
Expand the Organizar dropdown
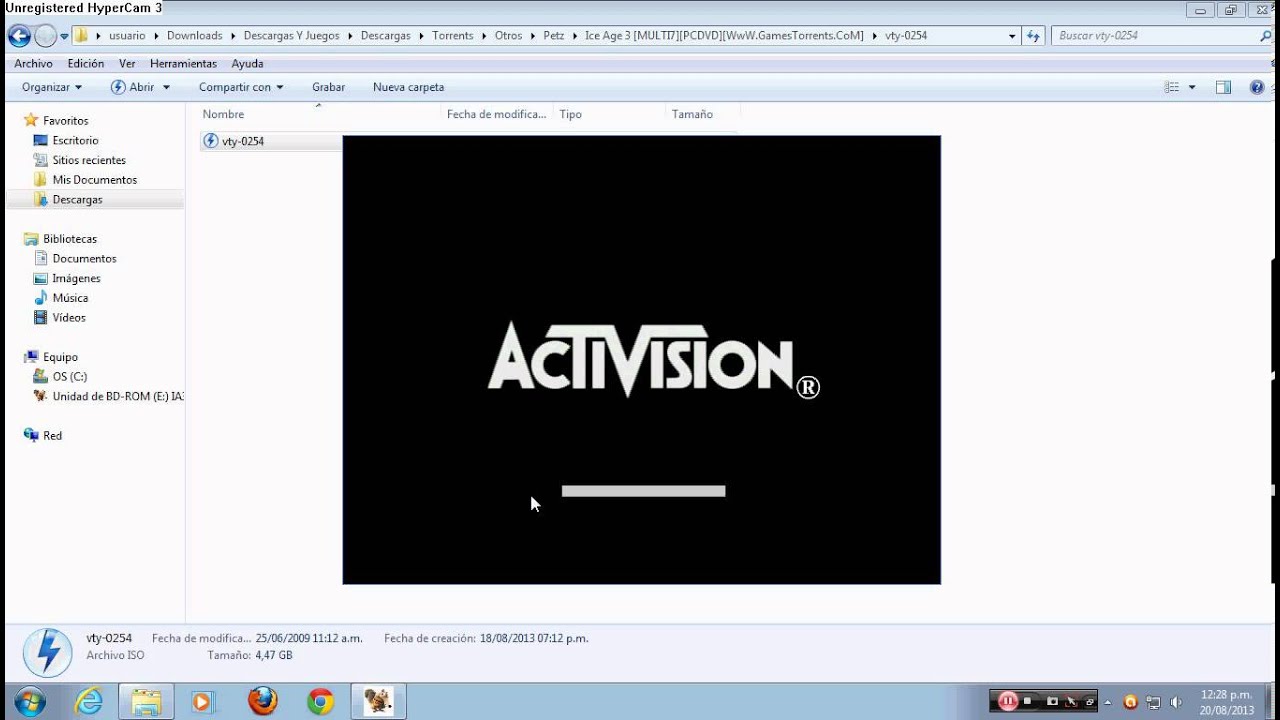tap(52, 87)
